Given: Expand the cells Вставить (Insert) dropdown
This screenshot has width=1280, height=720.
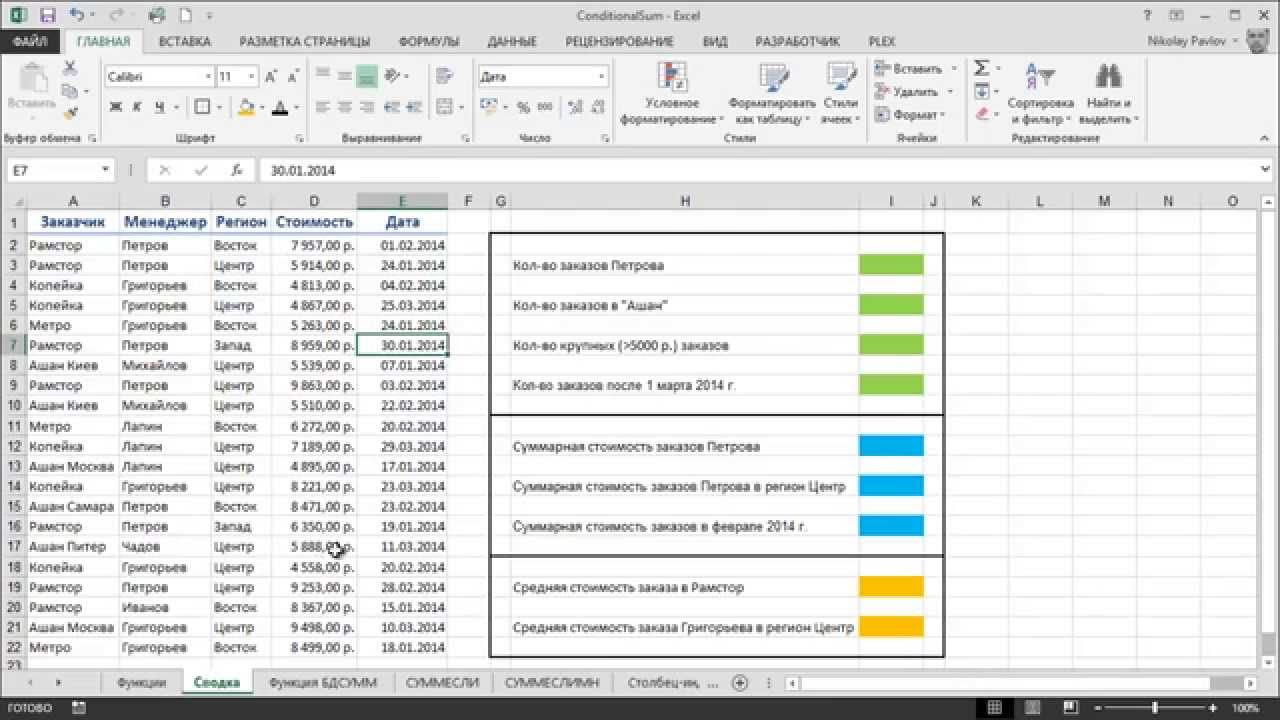Looking at the screenshot, I should (953, 69).
